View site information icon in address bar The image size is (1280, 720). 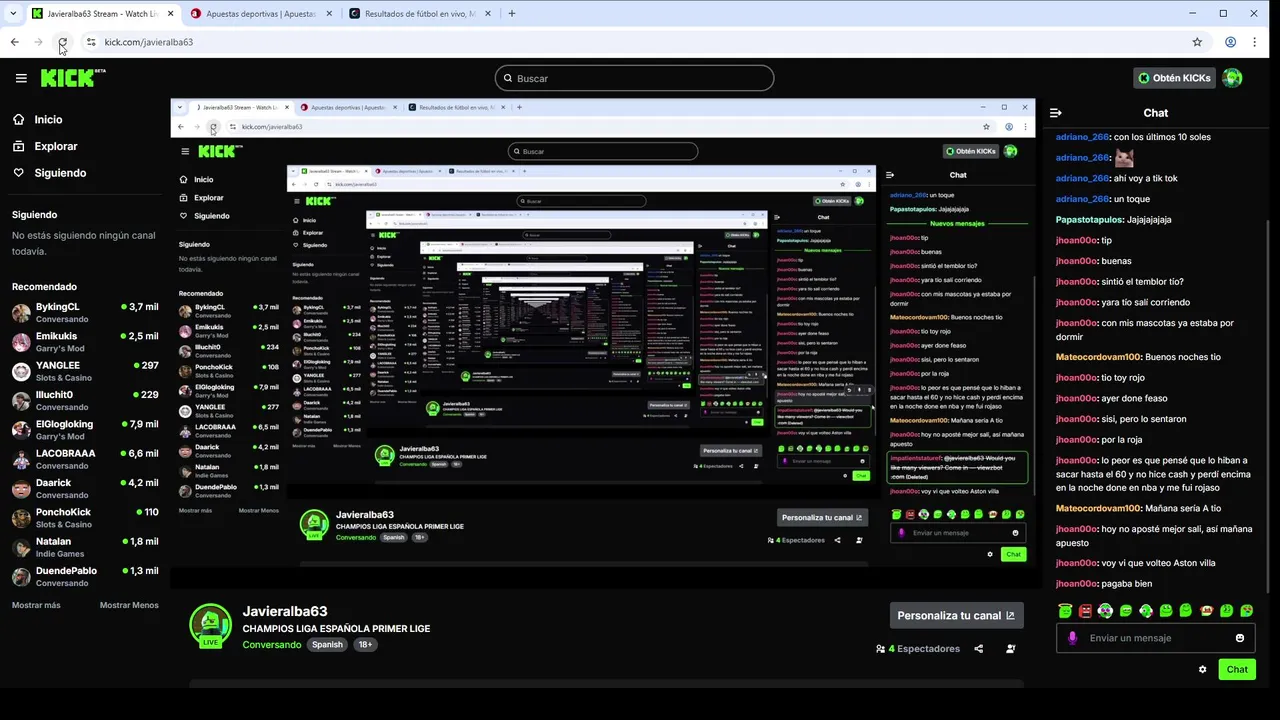point(91,42)
